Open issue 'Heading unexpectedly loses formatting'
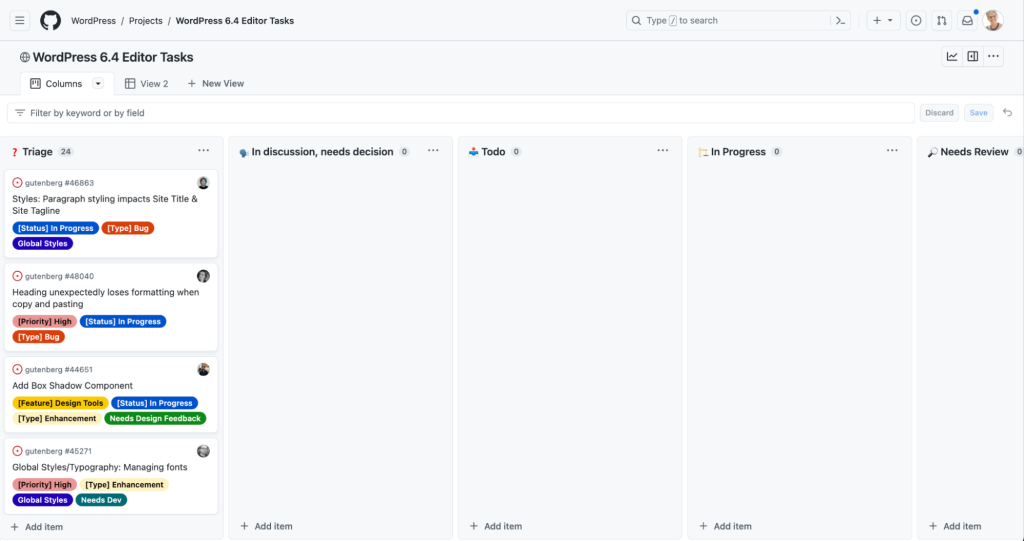This screenshot has height=541, width=1024. (106, 298)
